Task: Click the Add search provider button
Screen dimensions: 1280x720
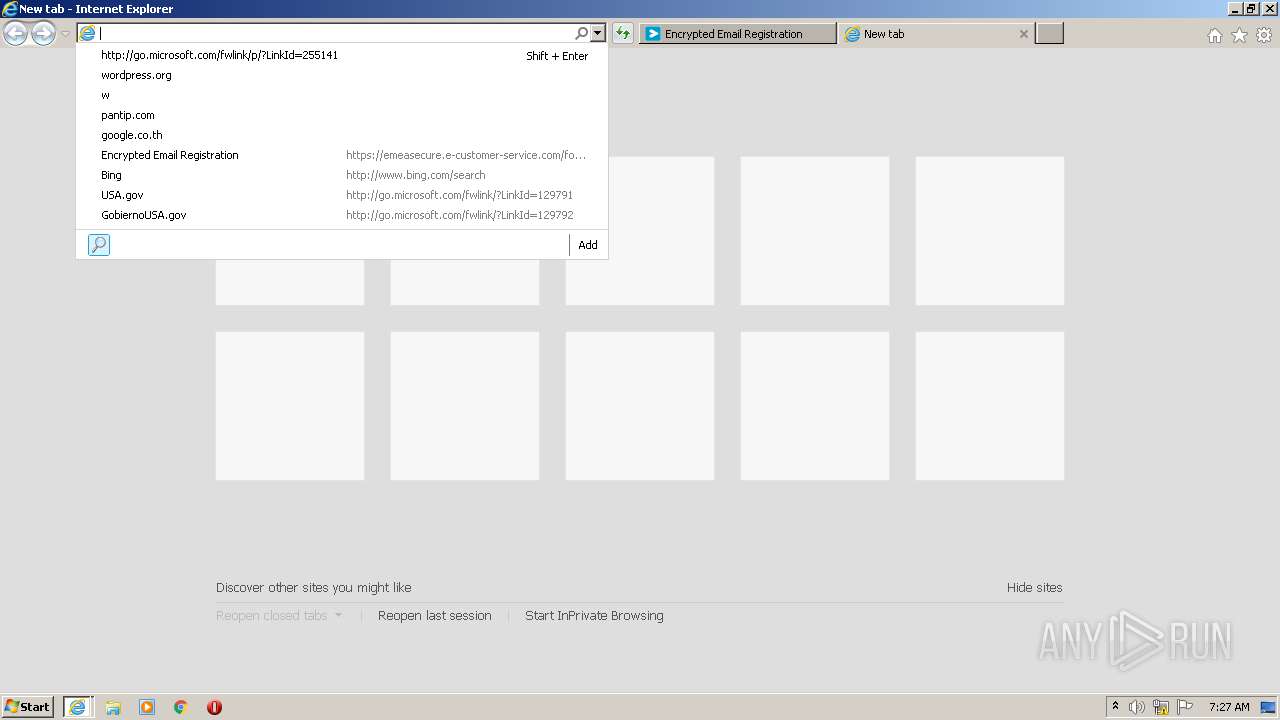Action: pos(588,245)
